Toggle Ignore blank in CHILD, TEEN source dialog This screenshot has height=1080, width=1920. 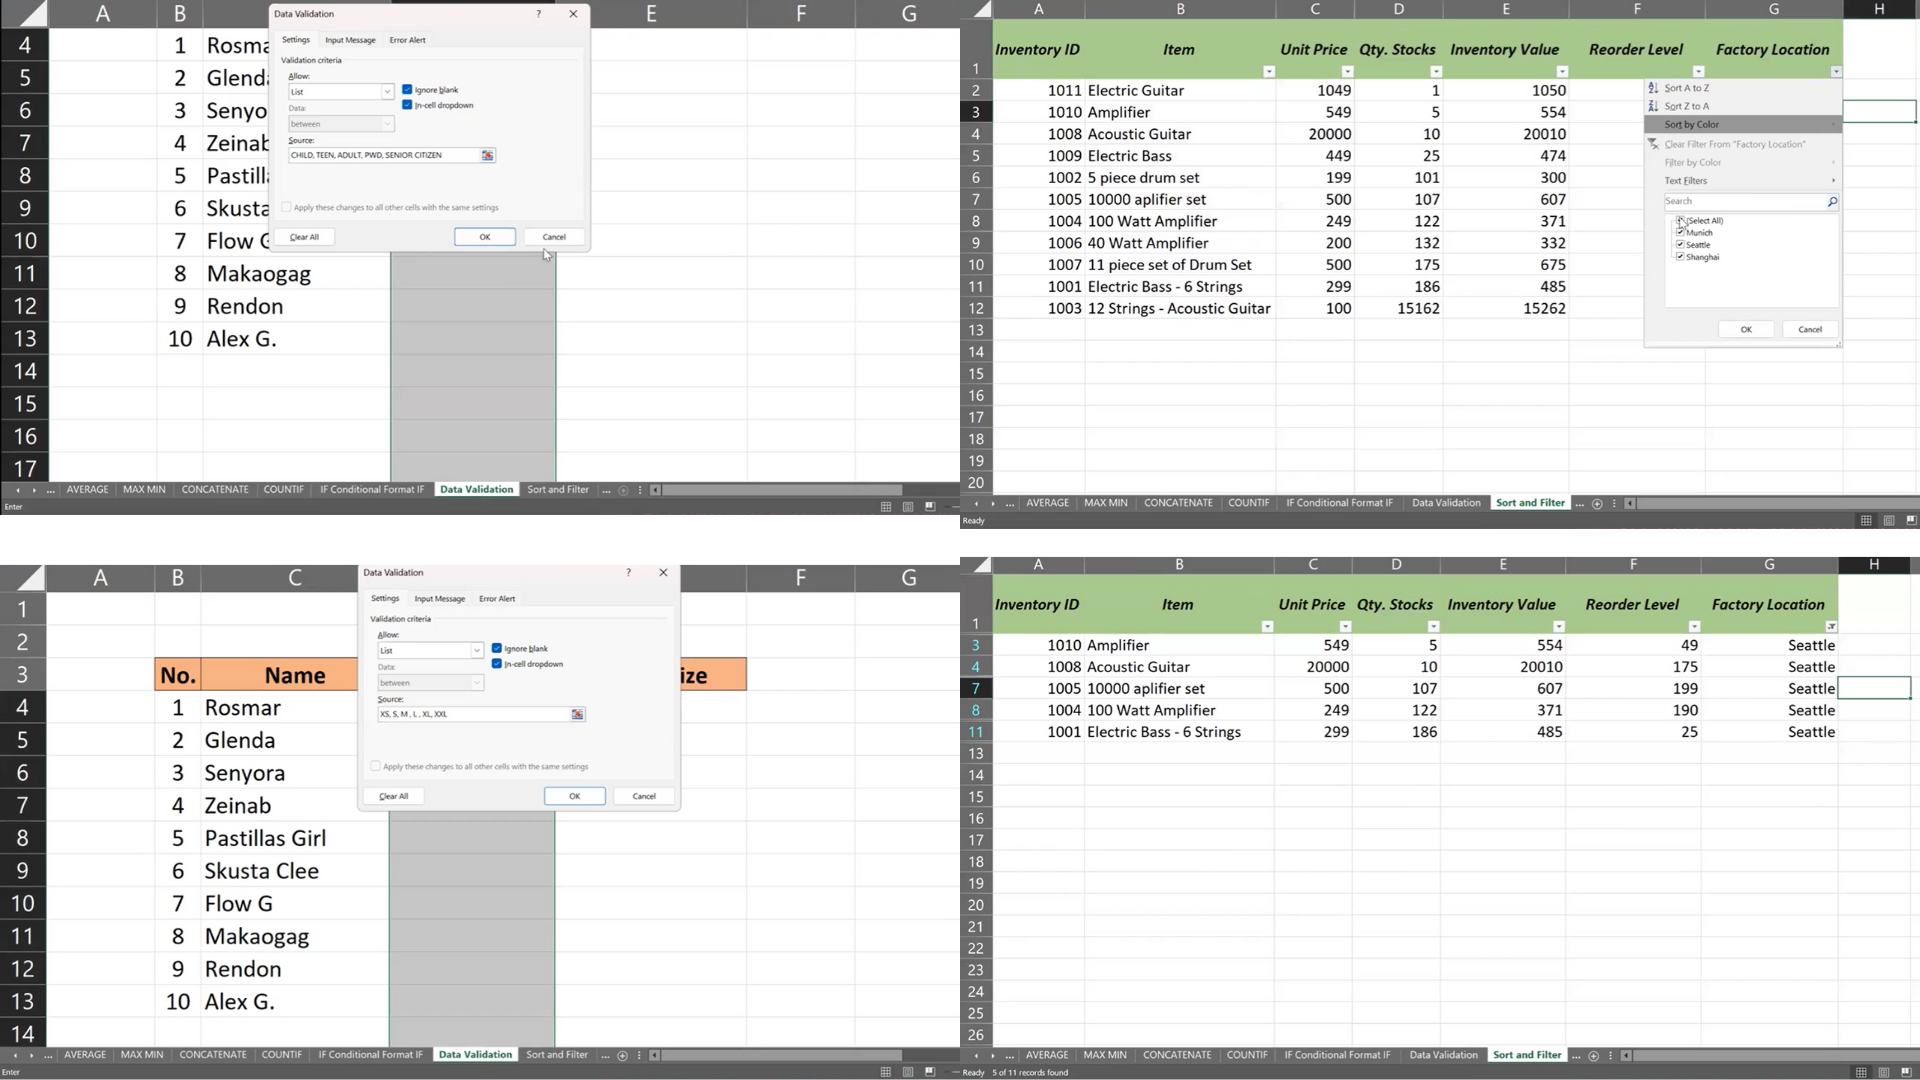coord(407,90)
